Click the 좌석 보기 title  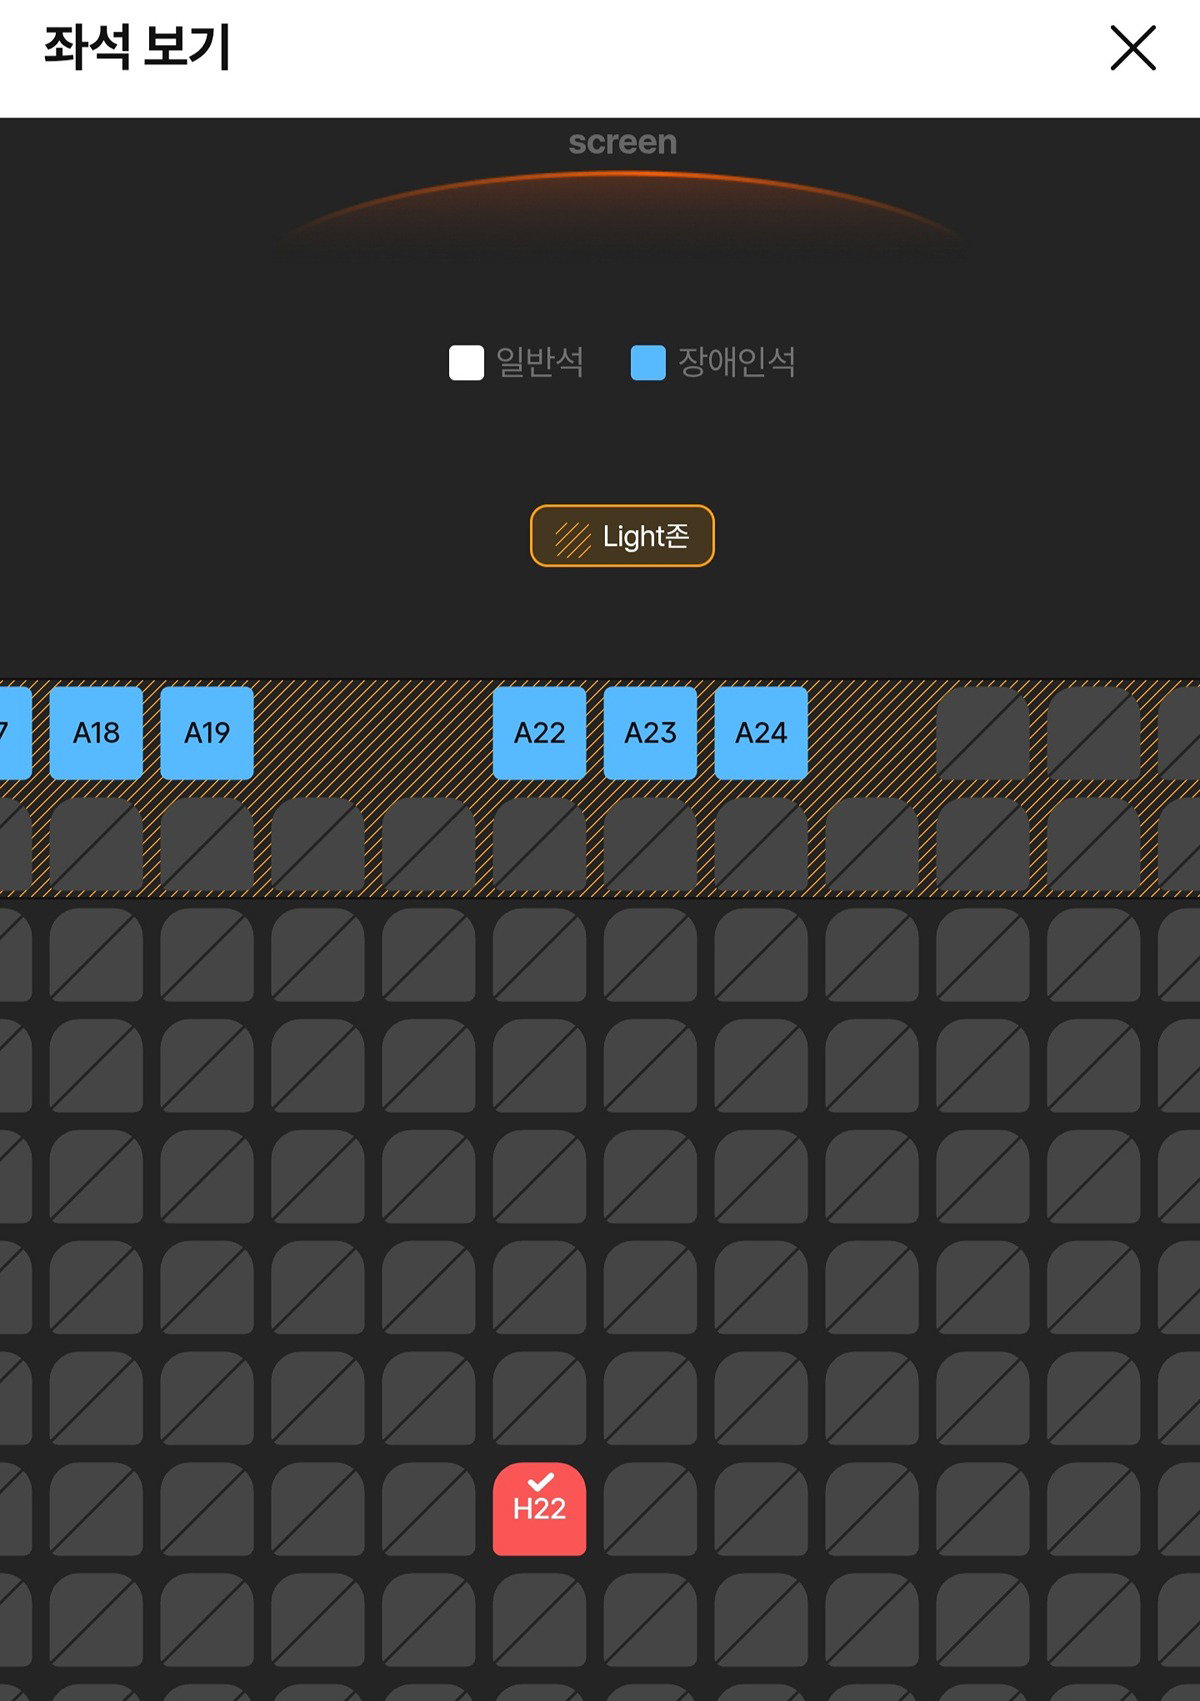pos(137,48)
